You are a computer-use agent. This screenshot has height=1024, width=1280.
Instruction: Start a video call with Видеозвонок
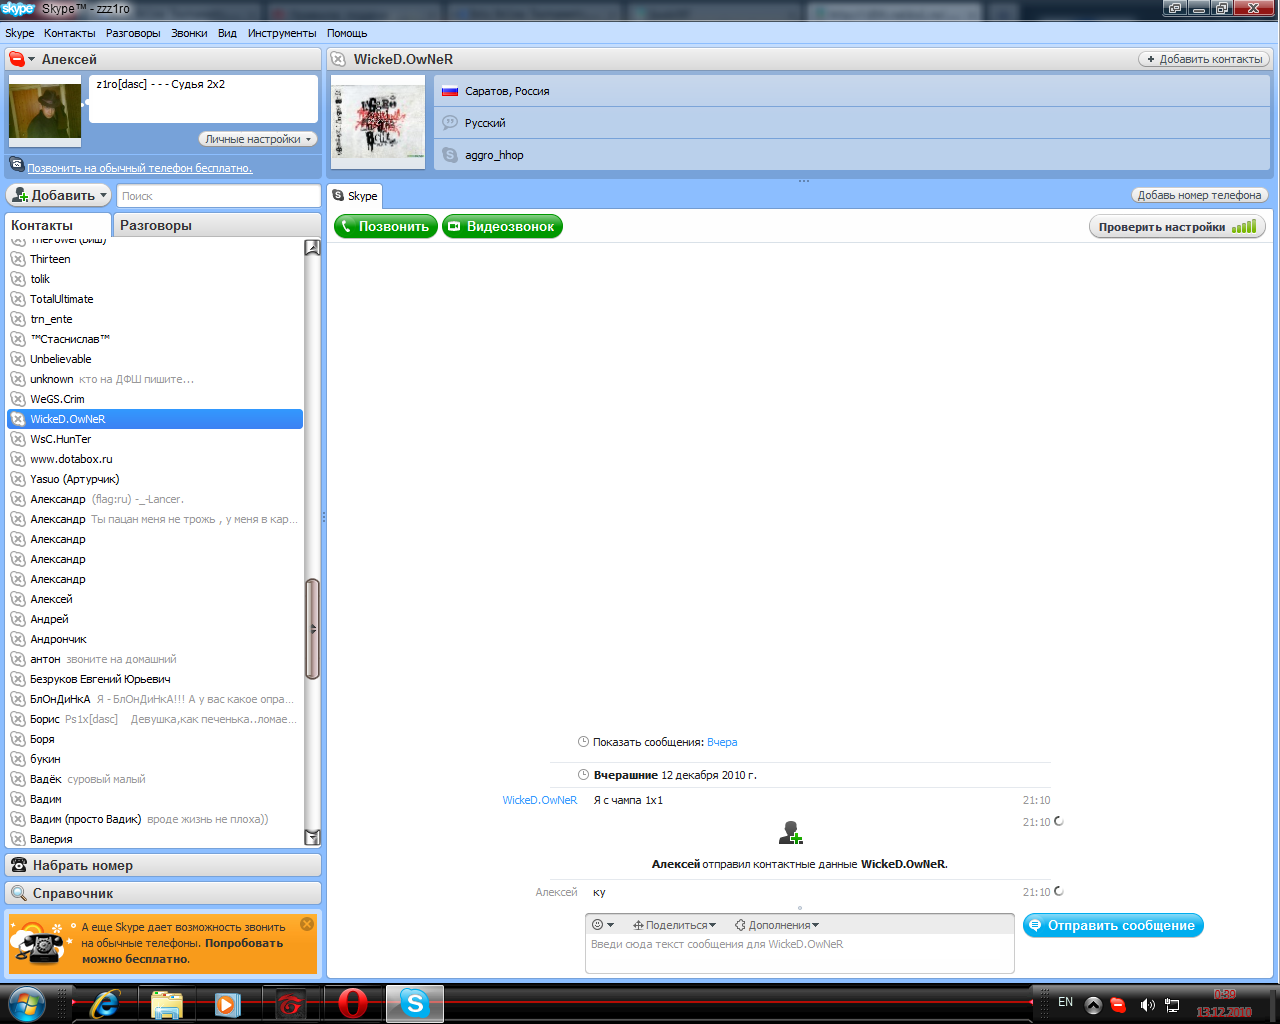[x=502, y=226]
